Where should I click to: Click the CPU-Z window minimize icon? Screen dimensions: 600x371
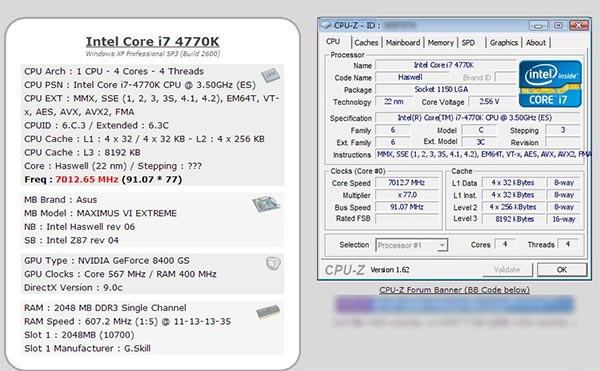[x=538, y=26]
